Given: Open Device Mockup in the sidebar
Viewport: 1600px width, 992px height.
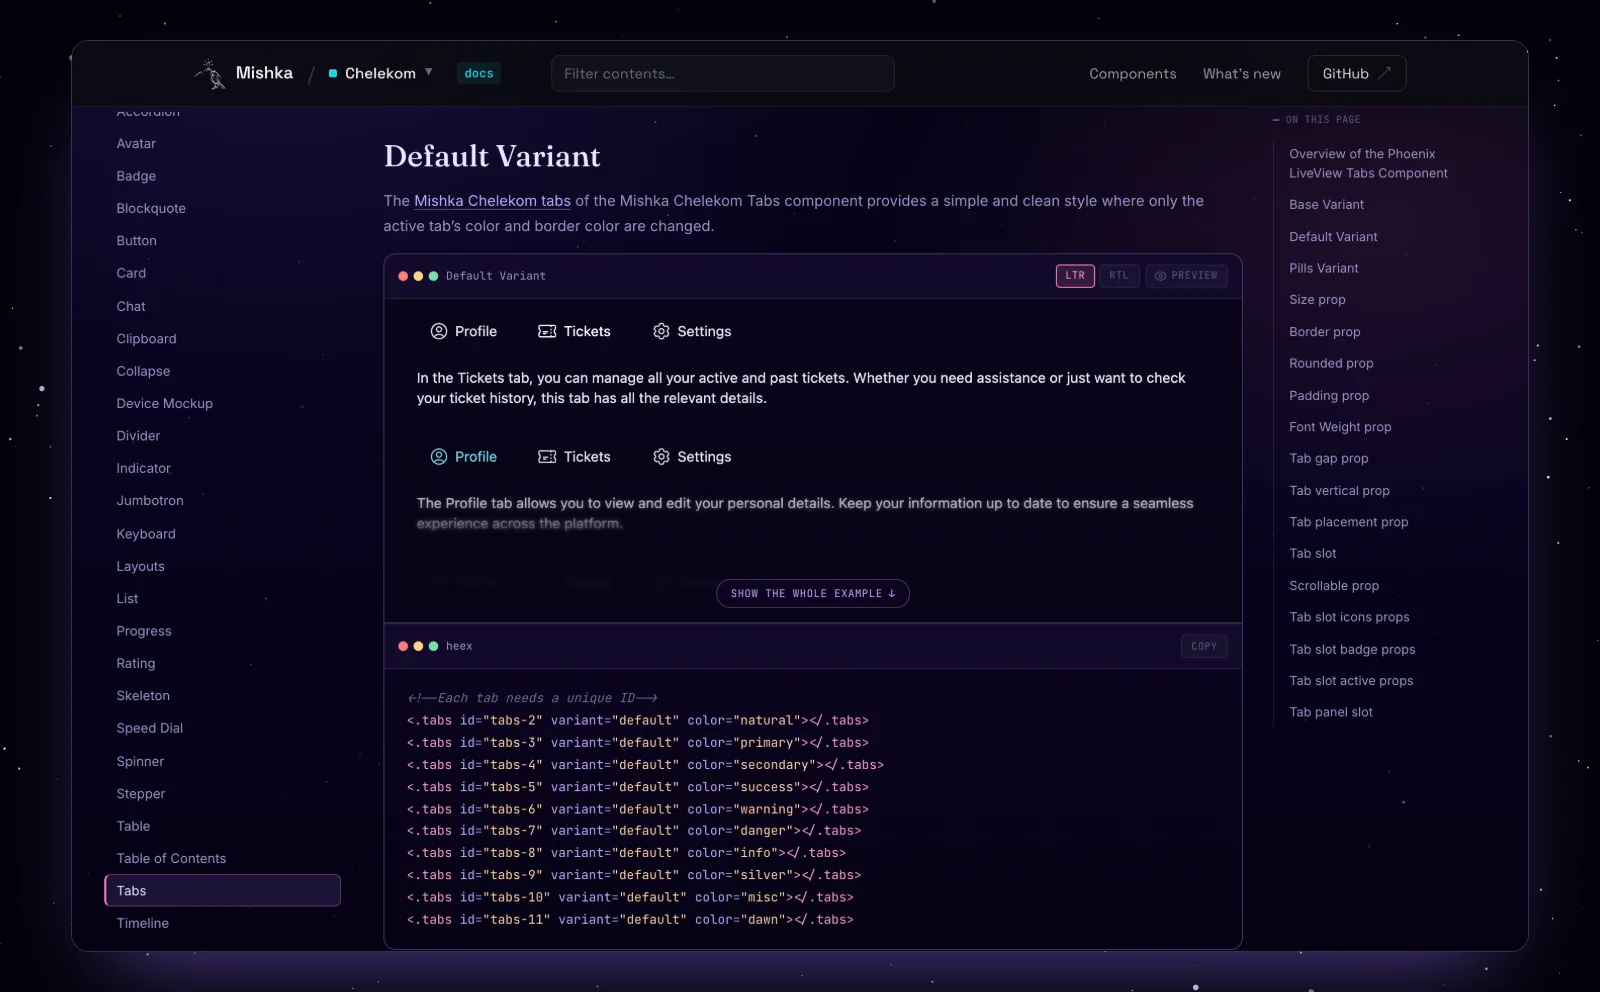Looking at the screenshot, I should [x=165, y=404].
